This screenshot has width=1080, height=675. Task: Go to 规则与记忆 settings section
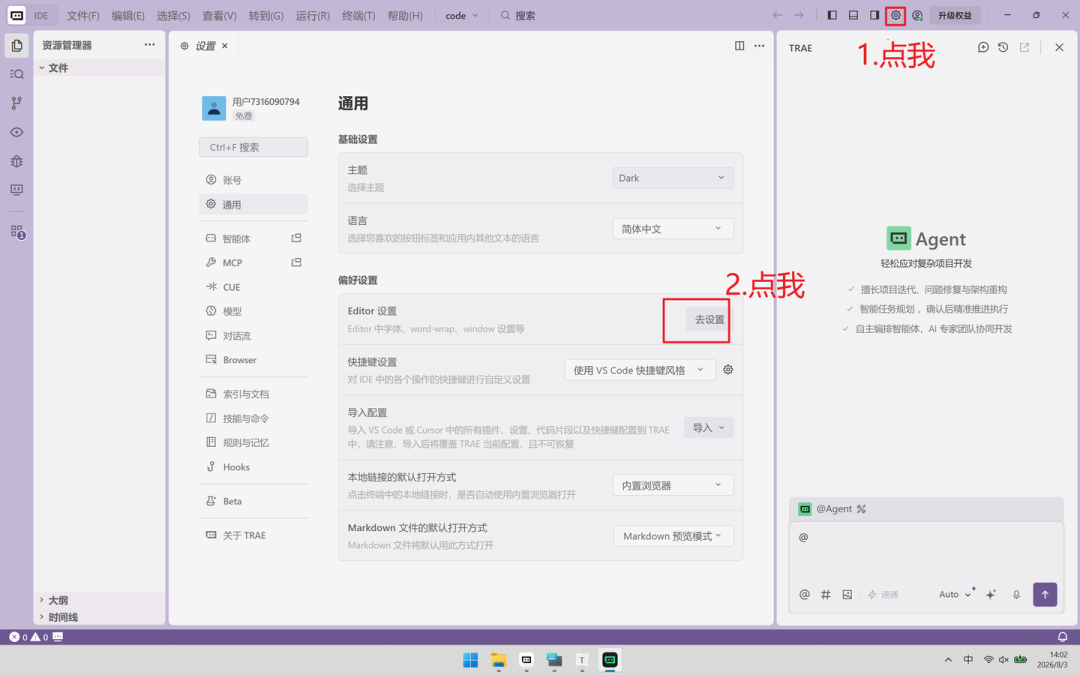pos(253,442)
